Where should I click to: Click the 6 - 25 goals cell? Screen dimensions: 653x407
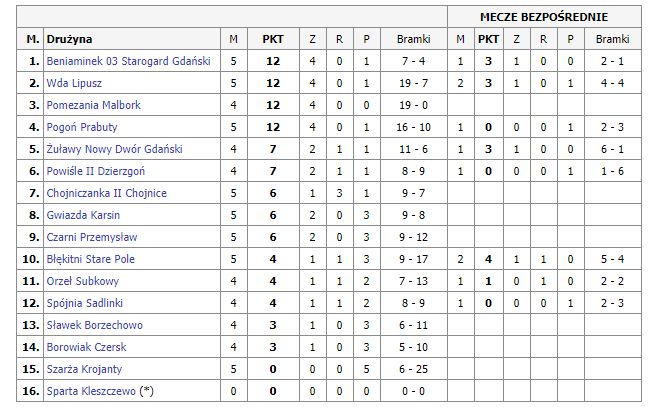[413, 369]
